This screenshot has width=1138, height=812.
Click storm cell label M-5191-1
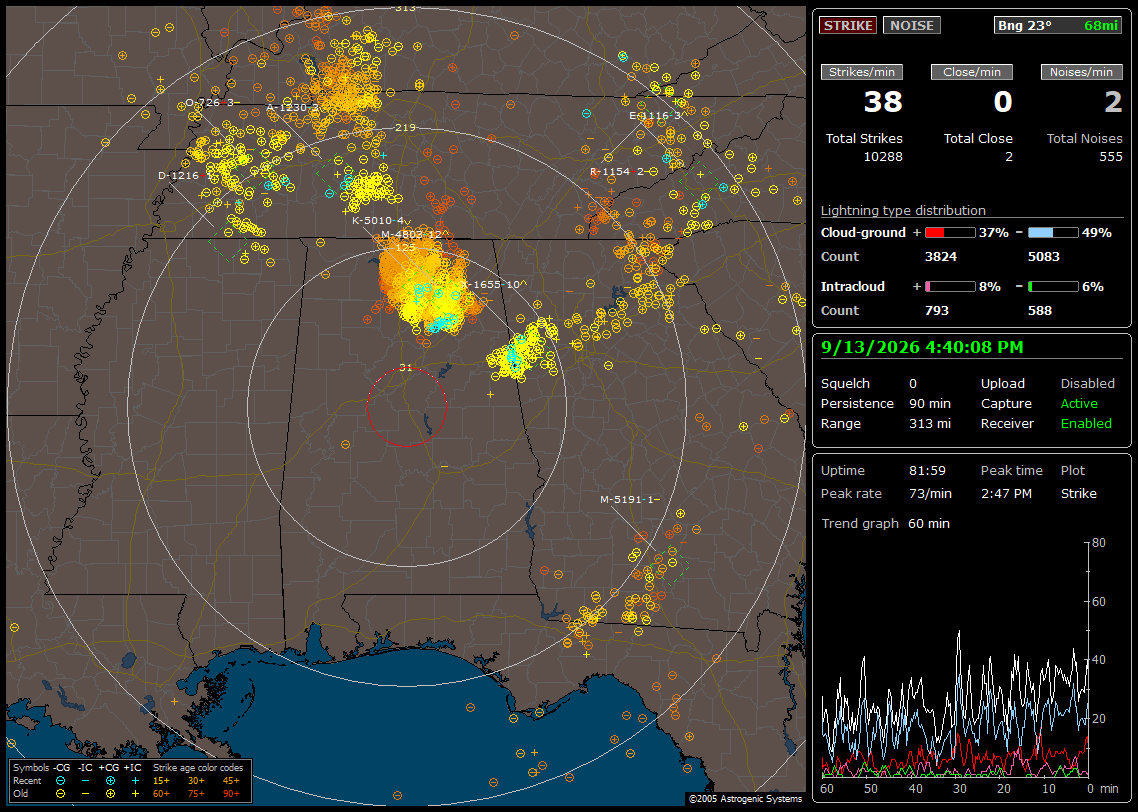coord(629,499)
